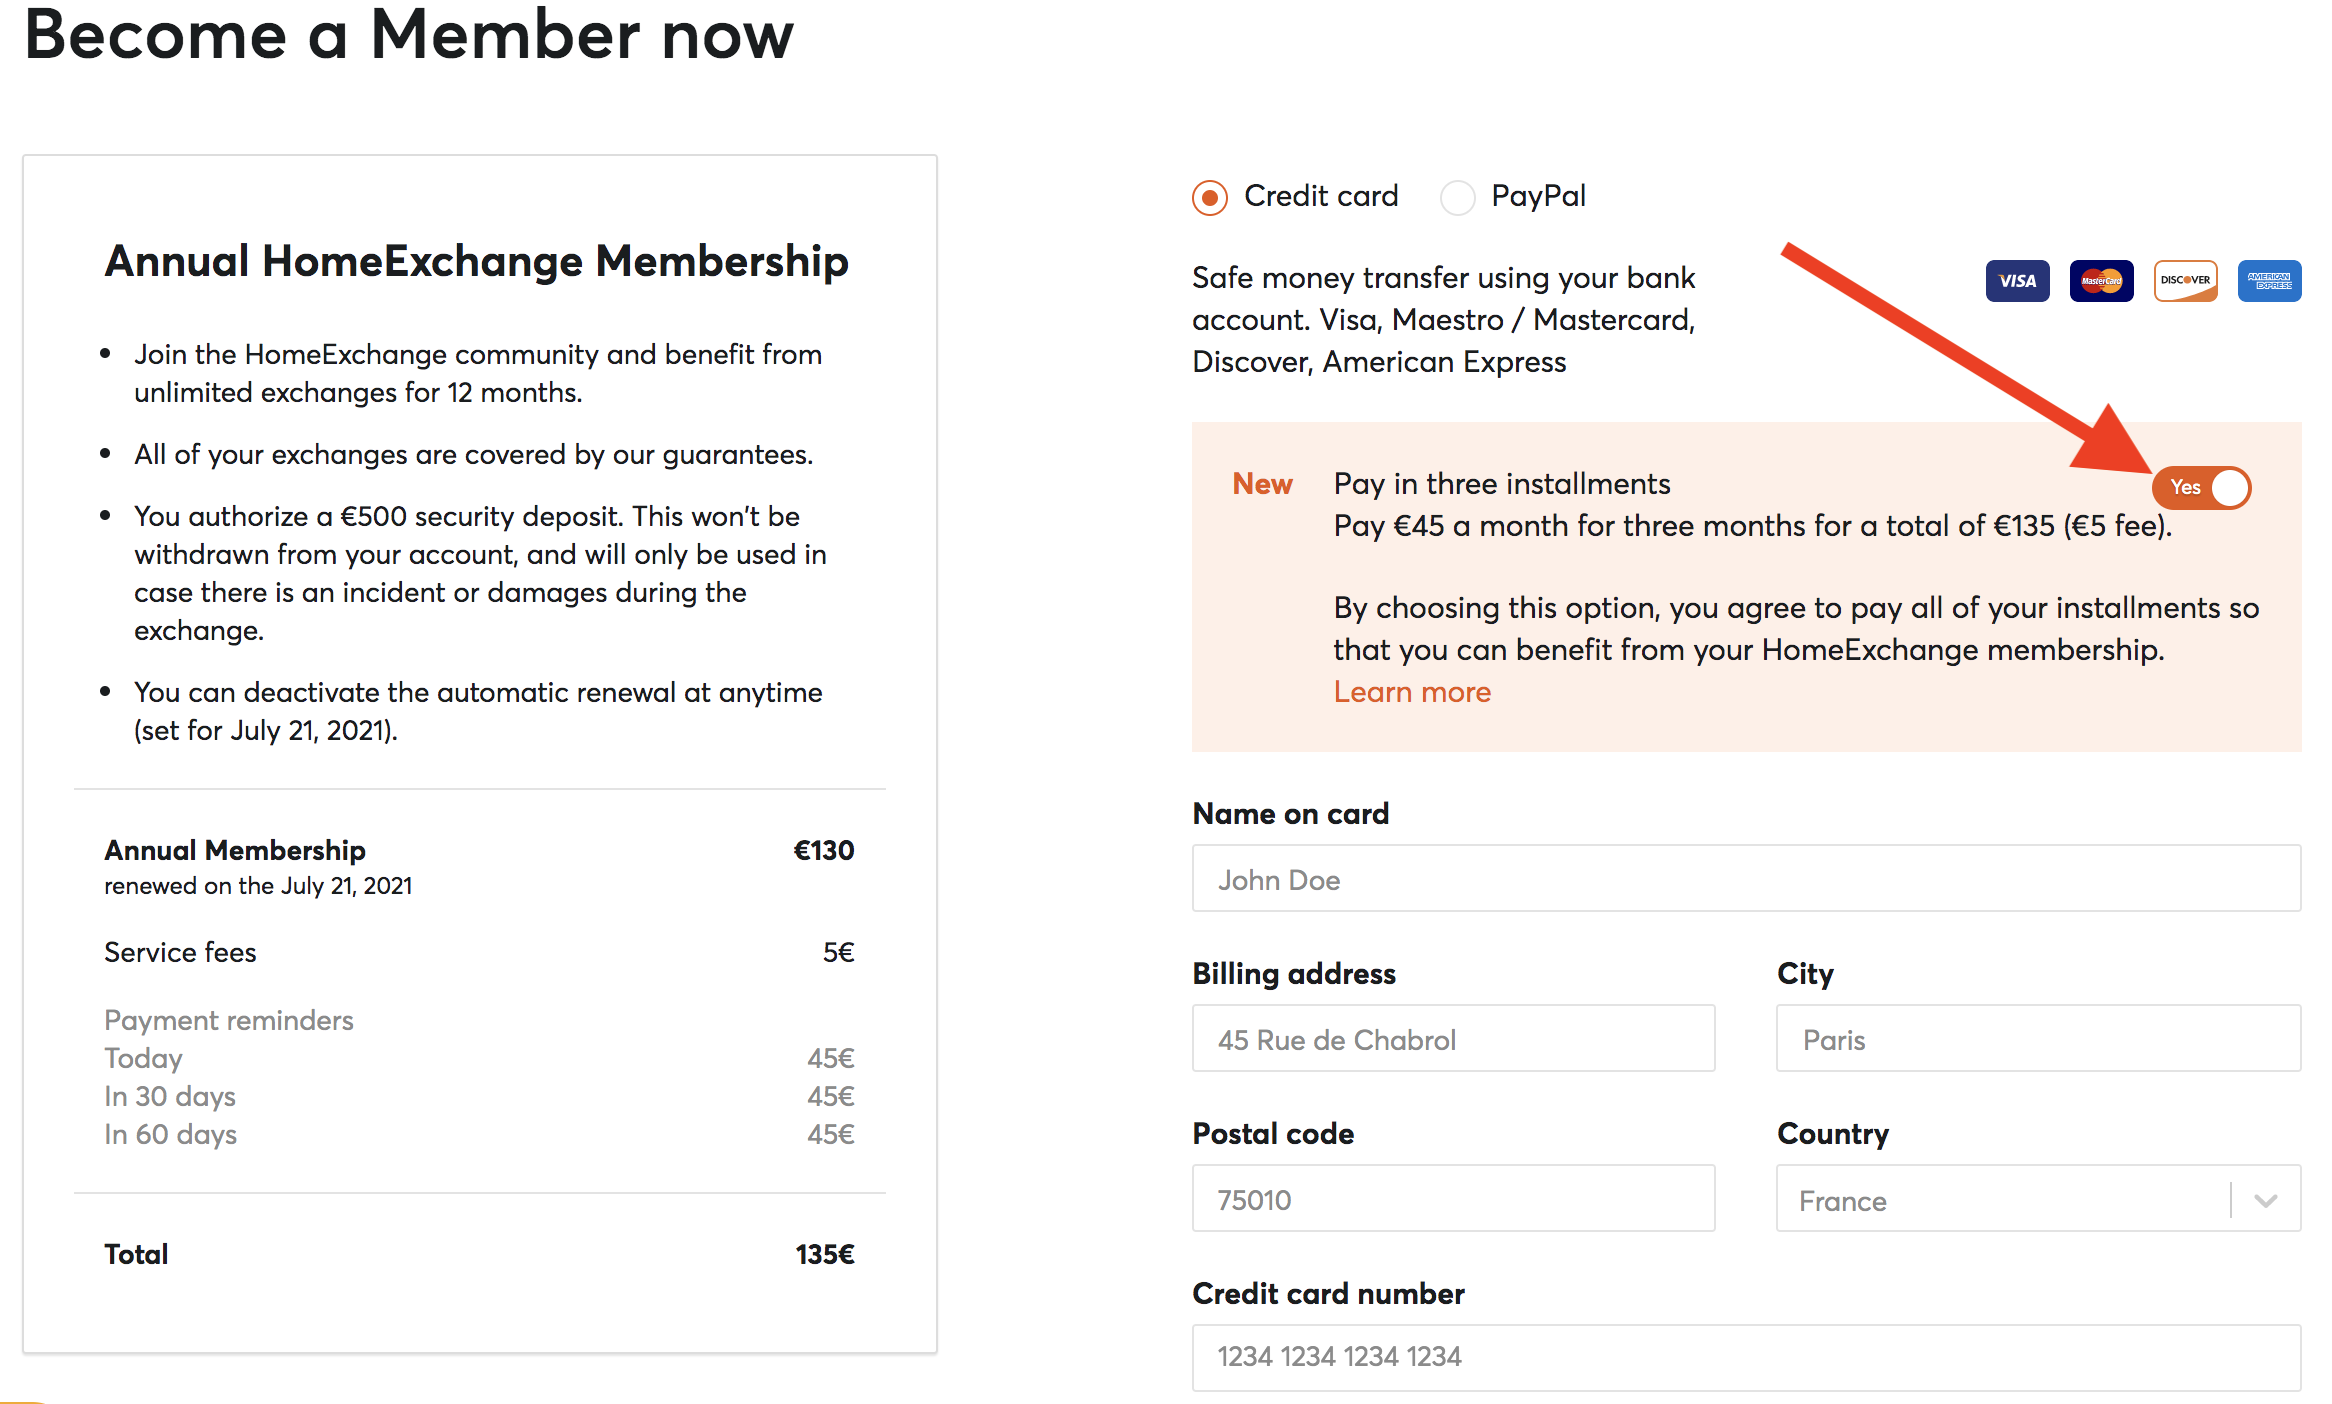Image resolution: width=2332 pixels, height=1404 pixels.
Task: Click the Postal code field
Action: [x=1454, y=1198]
